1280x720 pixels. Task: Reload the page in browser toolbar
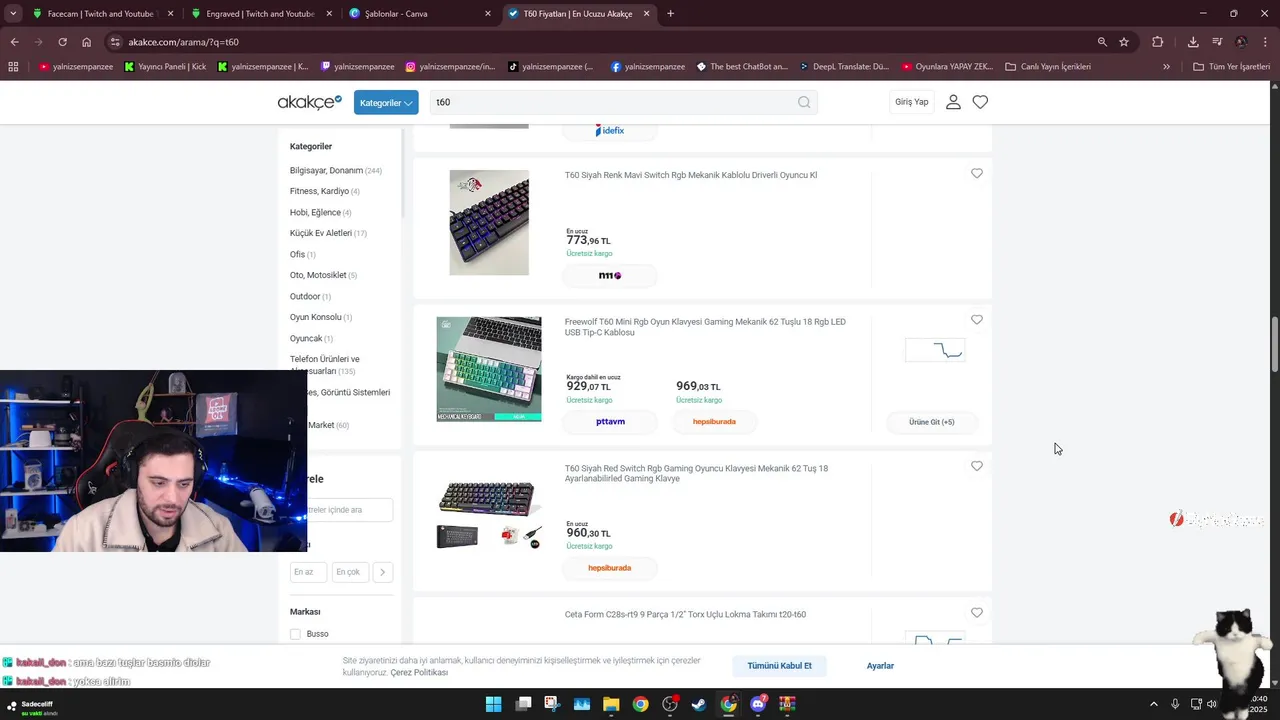click(62, 42)
